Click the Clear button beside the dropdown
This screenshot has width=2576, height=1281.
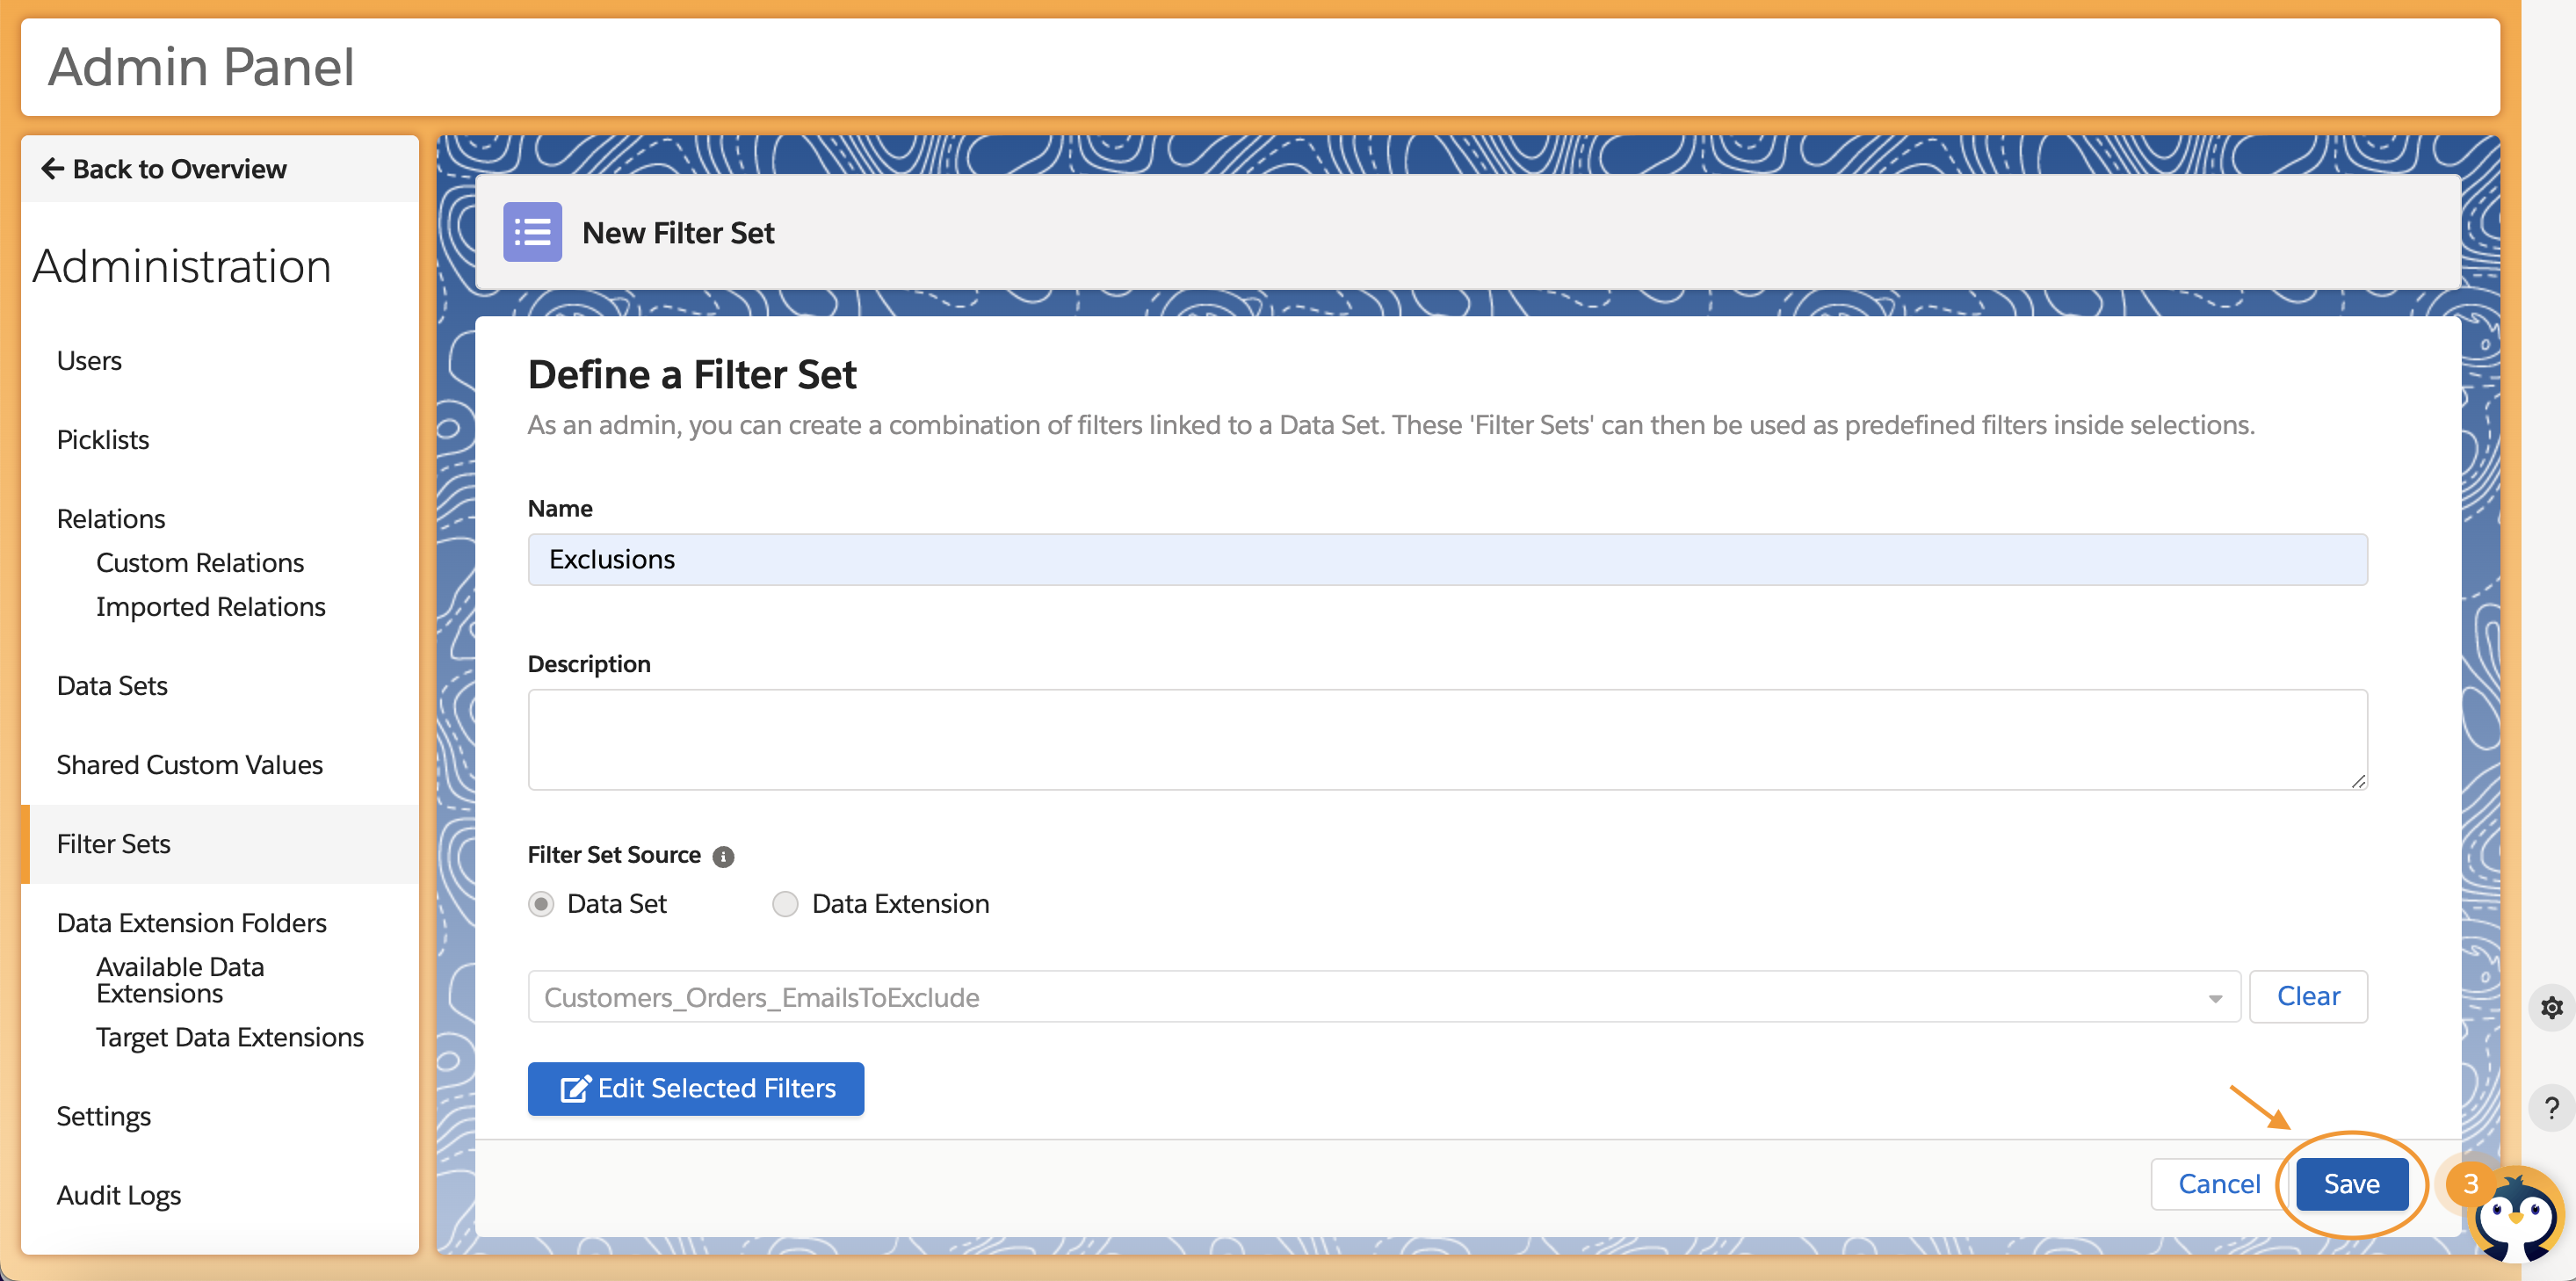(2308, 996)
